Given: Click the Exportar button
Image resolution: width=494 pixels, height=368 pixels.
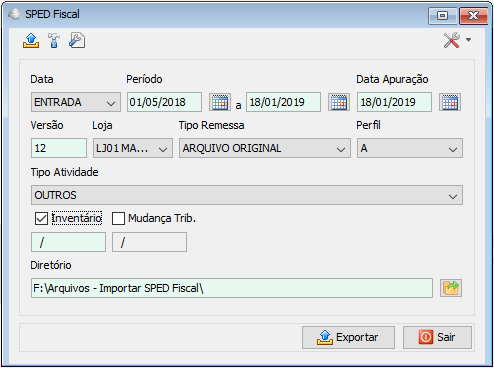Looking at the screenshot, I should tap(348, 337).
